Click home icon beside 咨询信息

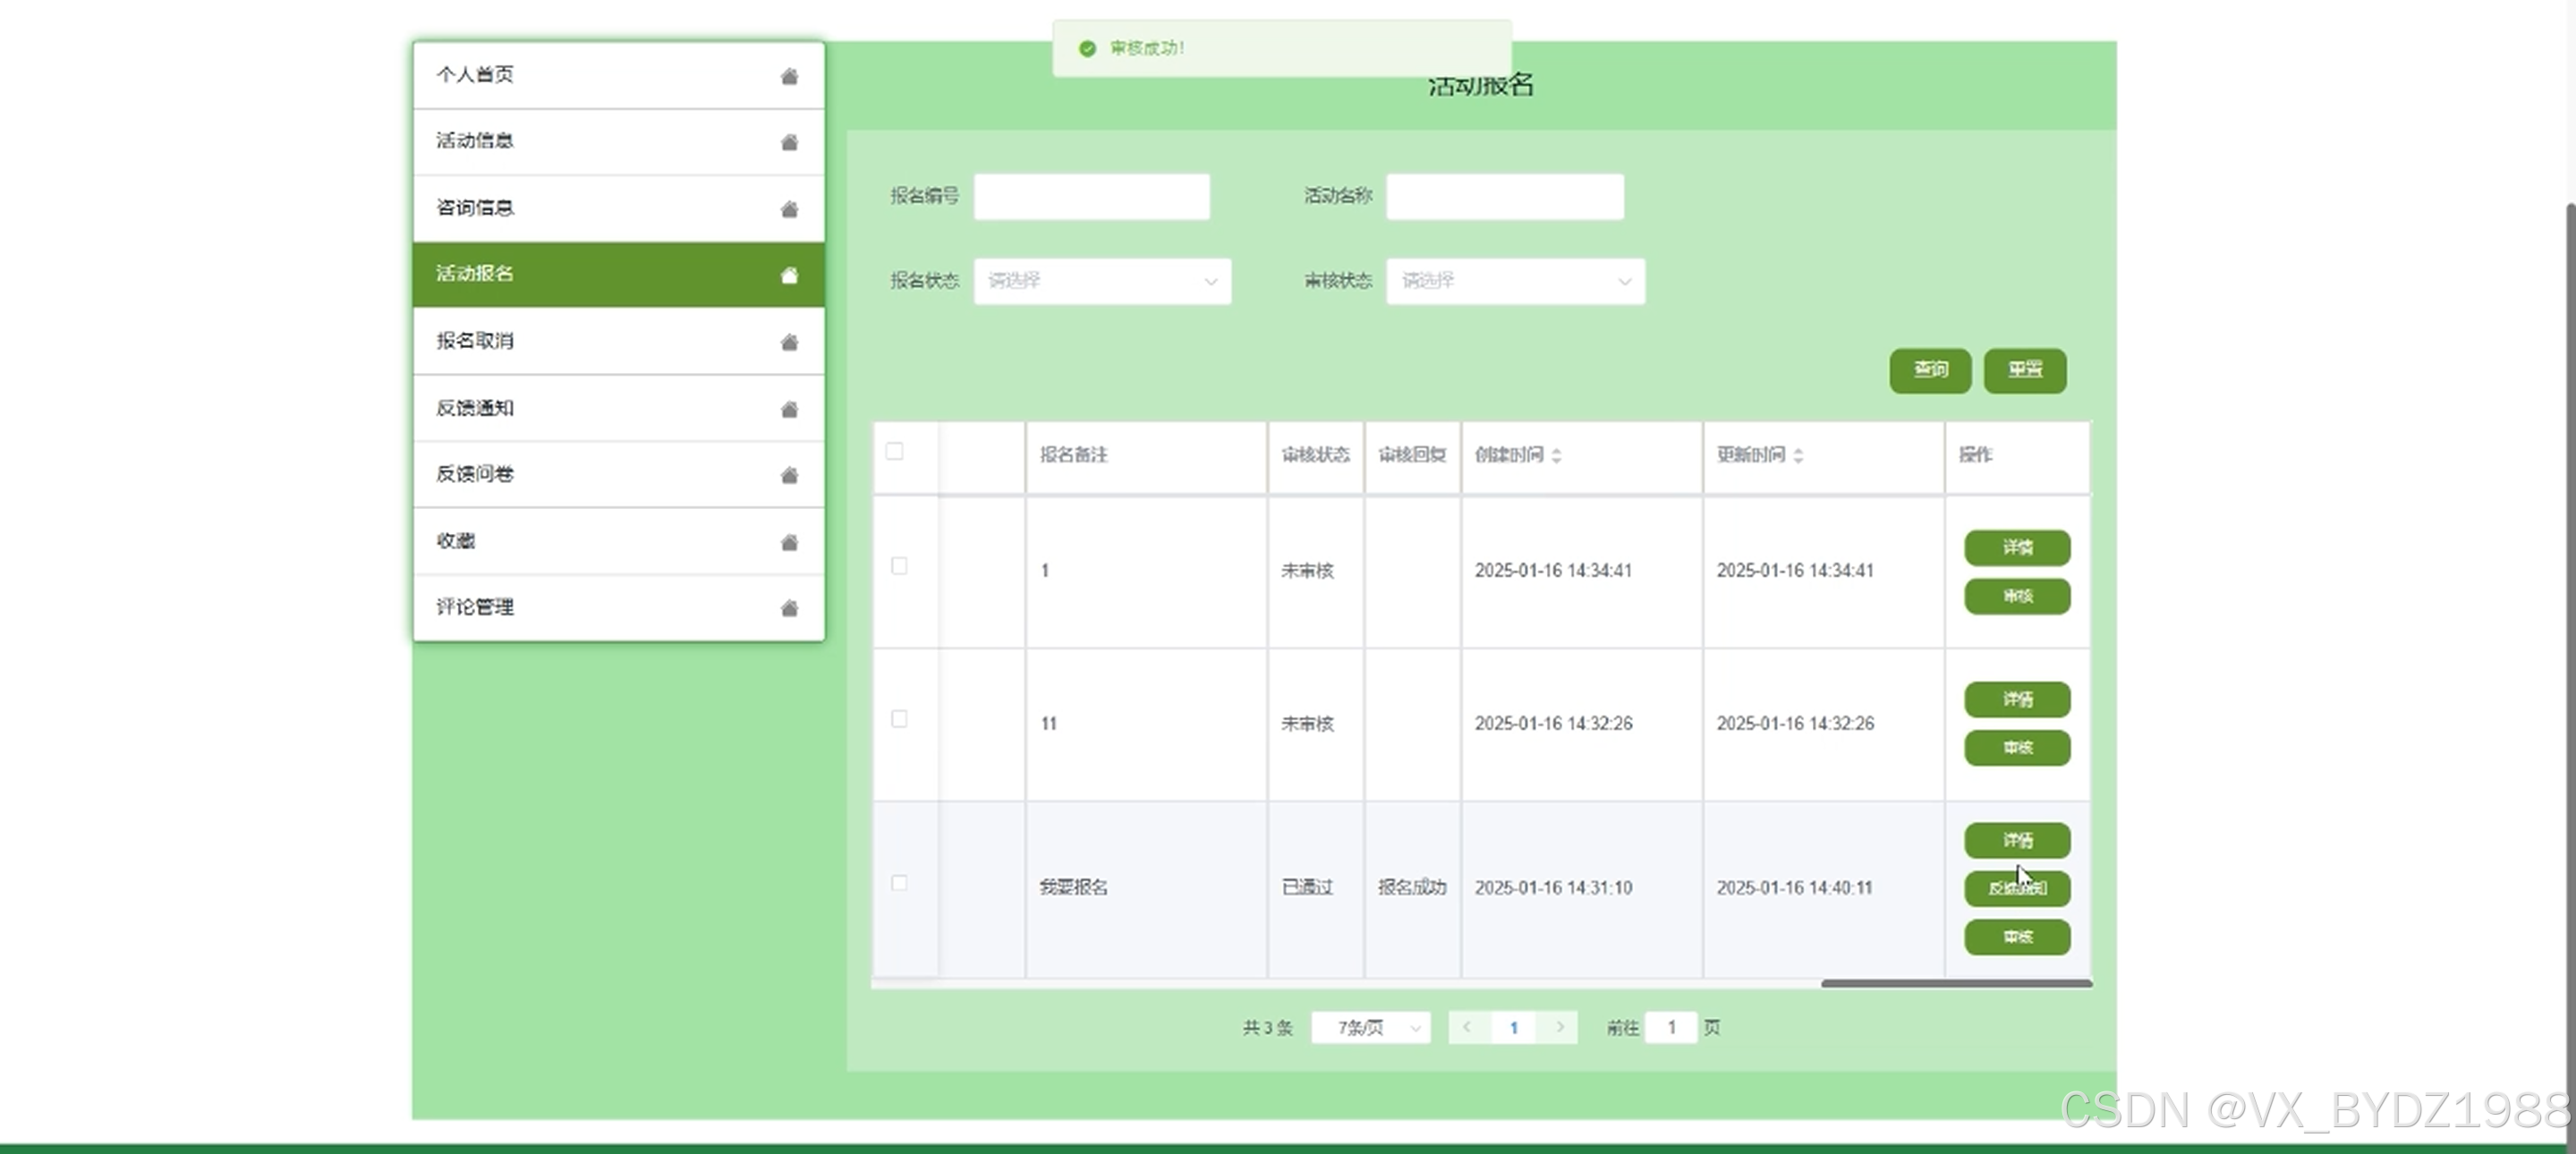click(x=789, y=209)
